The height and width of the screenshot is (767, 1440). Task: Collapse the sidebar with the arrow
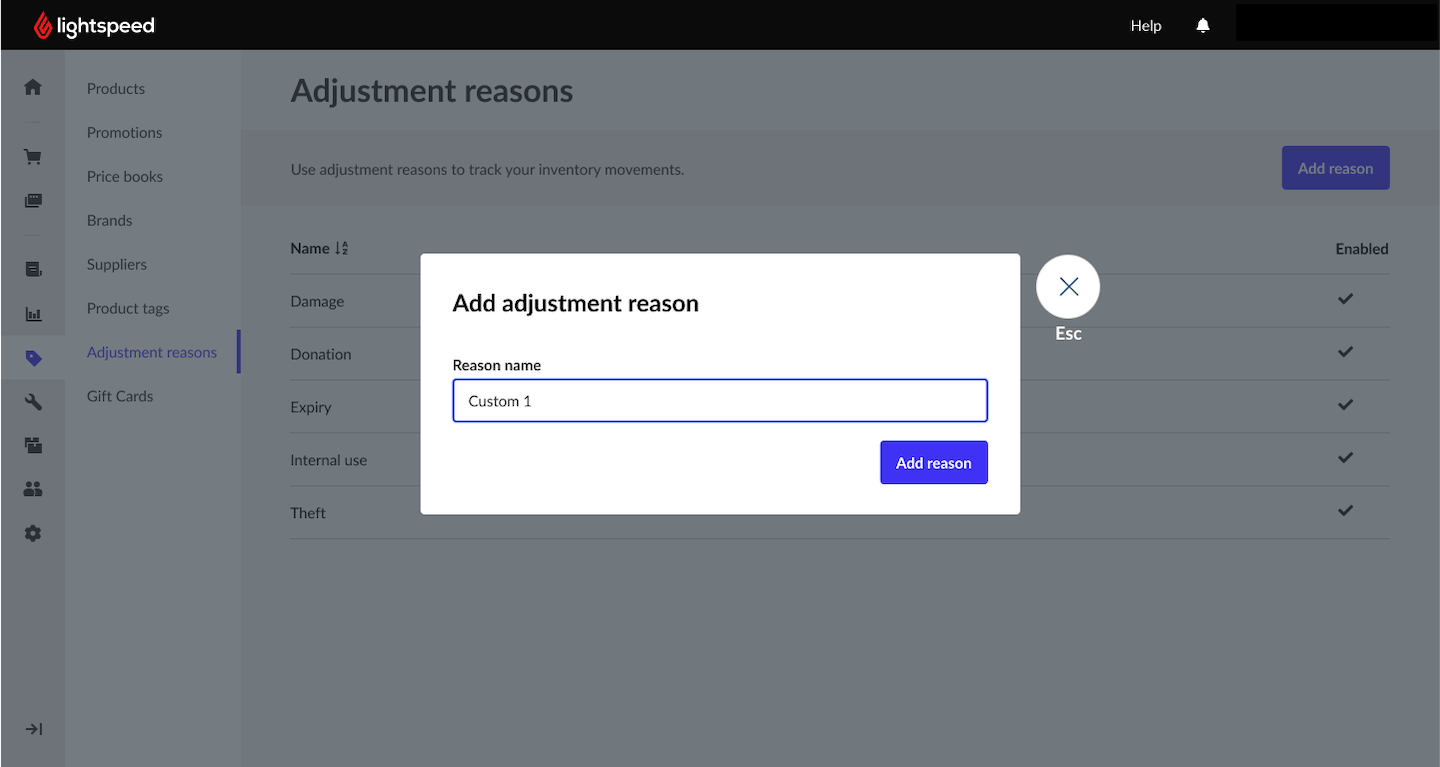(x=32, y=728)
